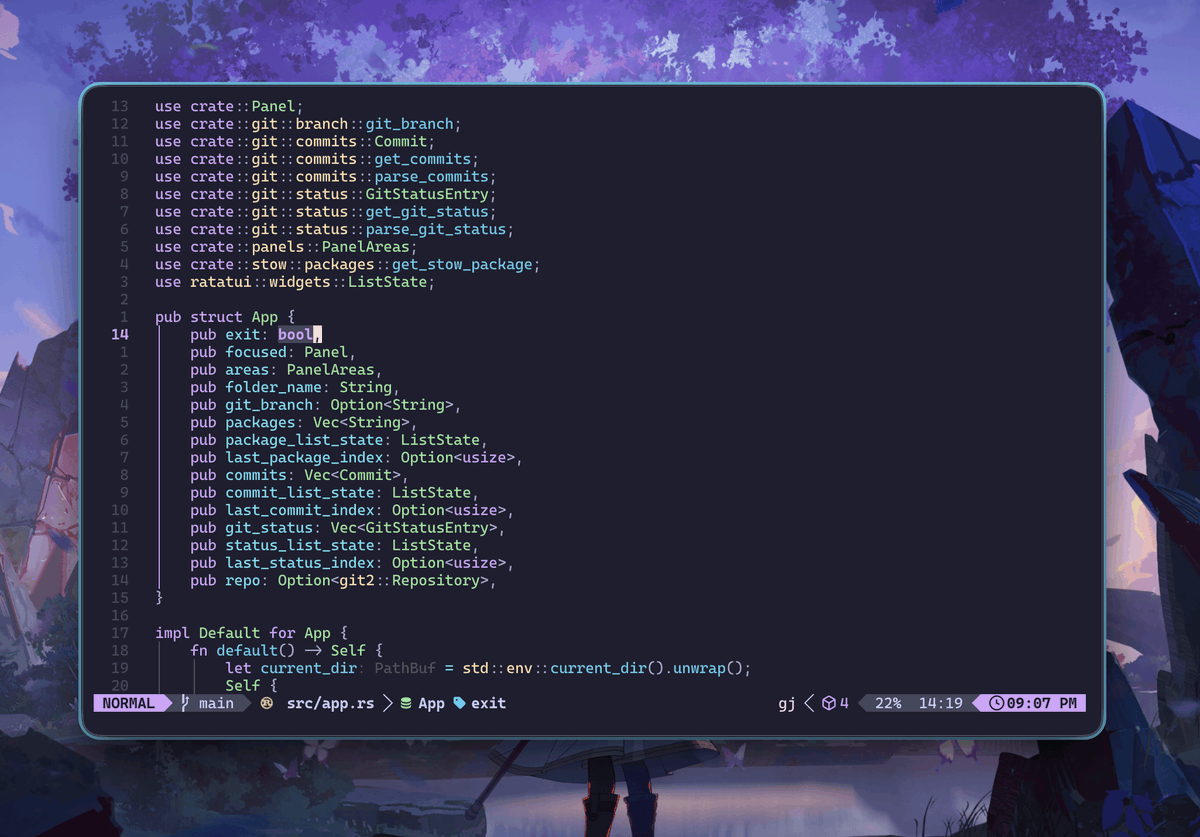1200x837 pixels.
Task: Click the clock icon before 09:07 PM
Action: [x=996, y=703]
